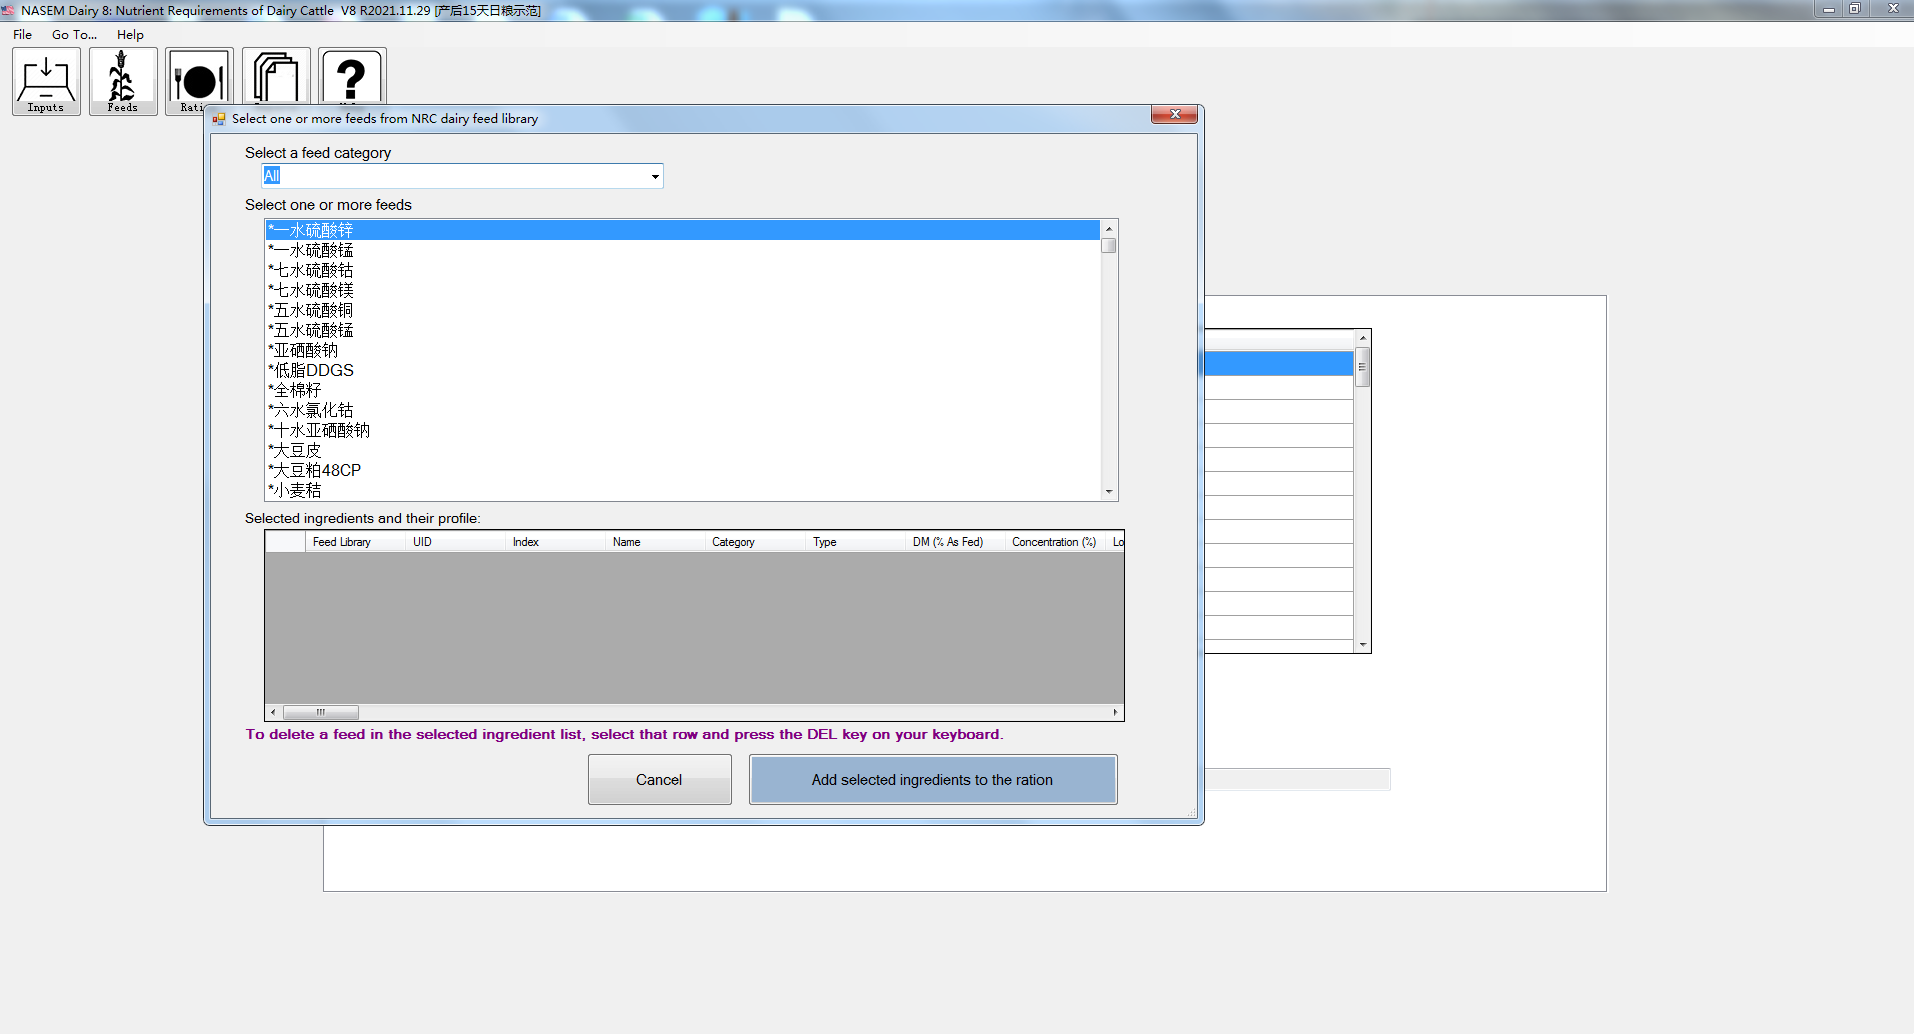Select feed *五水硫酸铜
1914x1034 pixels.
coord(682,310)
